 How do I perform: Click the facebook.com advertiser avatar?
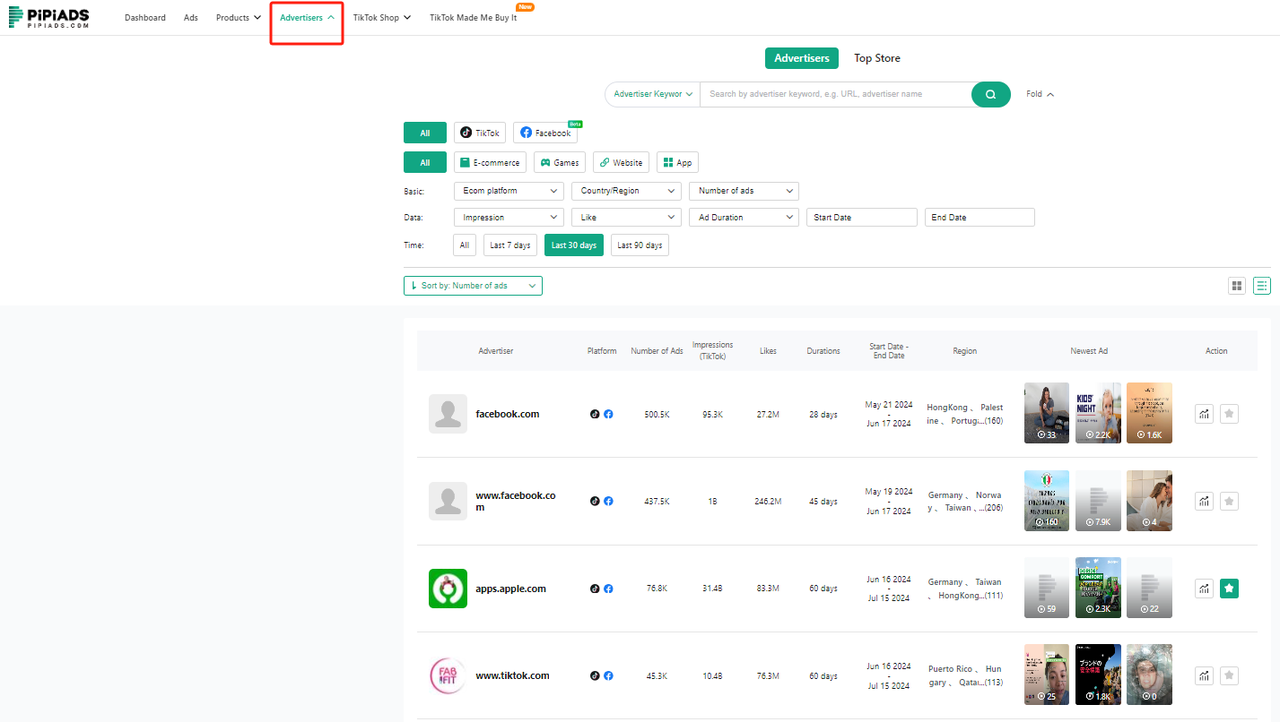point(448,414)
